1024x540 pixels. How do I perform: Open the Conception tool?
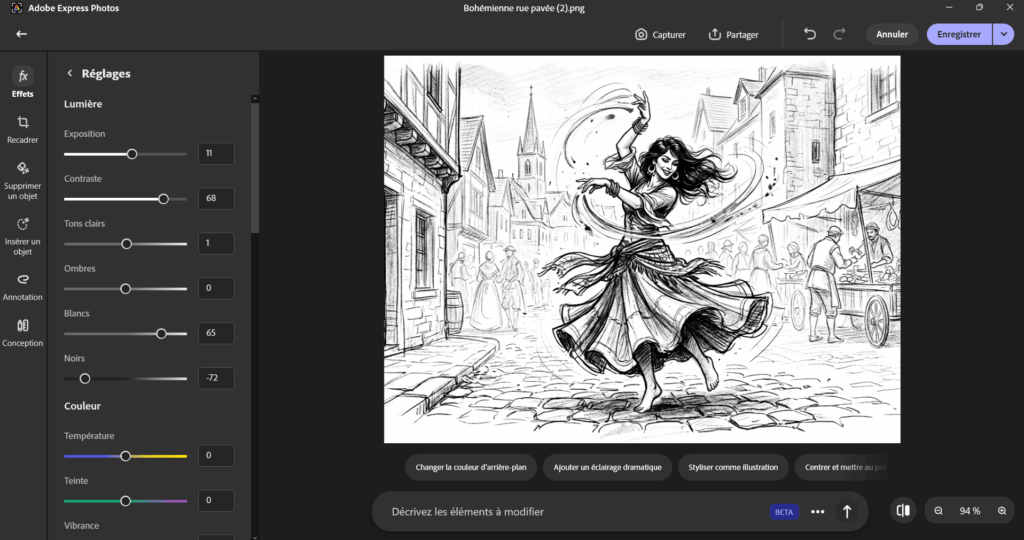[x=22, y=332]
